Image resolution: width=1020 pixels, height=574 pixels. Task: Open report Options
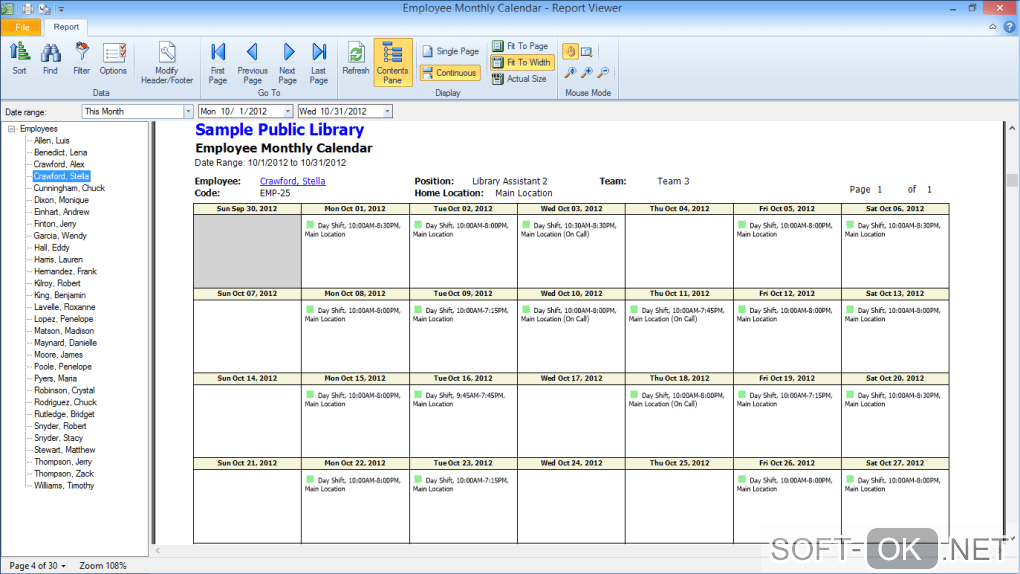(113, 59)
